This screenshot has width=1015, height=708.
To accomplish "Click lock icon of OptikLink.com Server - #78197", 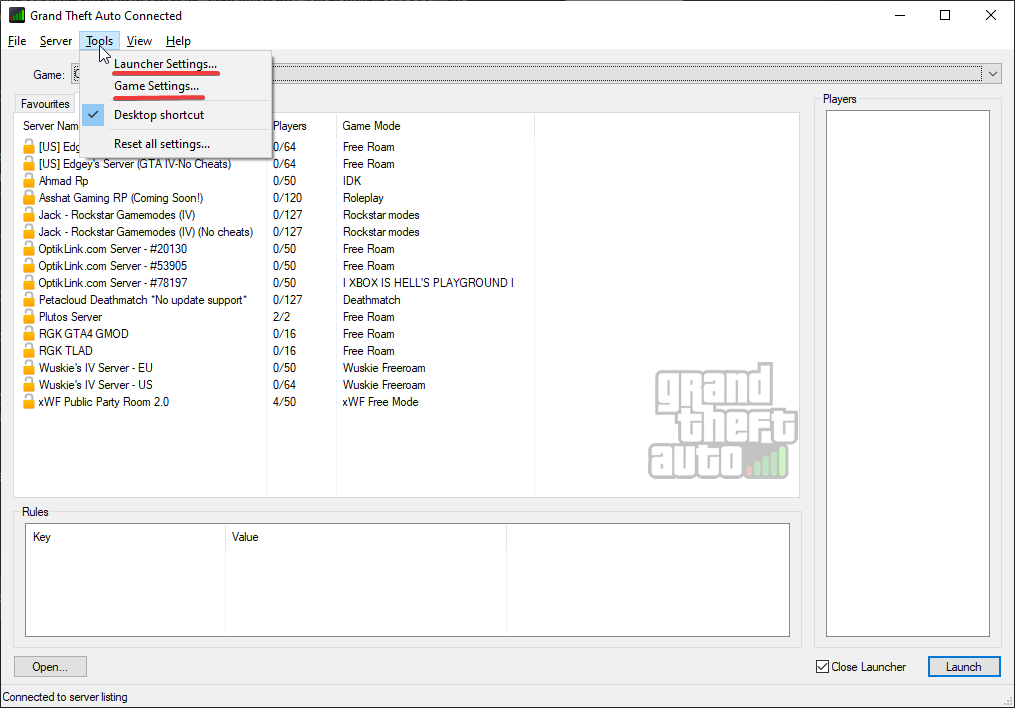I will point(28,283).
